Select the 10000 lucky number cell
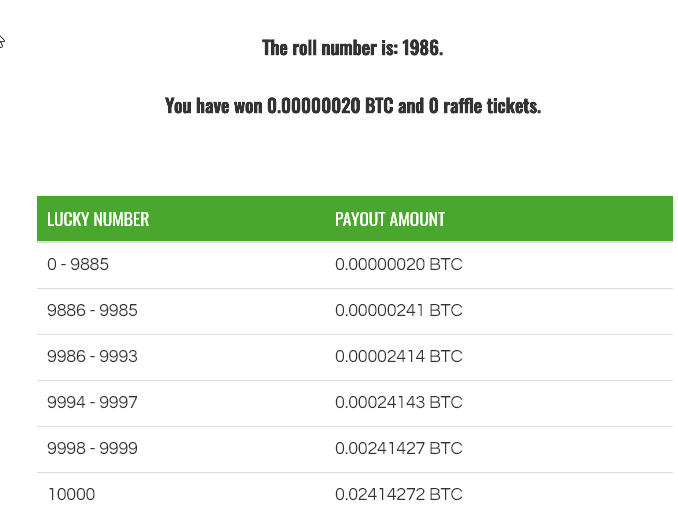The height and width of the screenshot is (532, 678). point(71,494)
